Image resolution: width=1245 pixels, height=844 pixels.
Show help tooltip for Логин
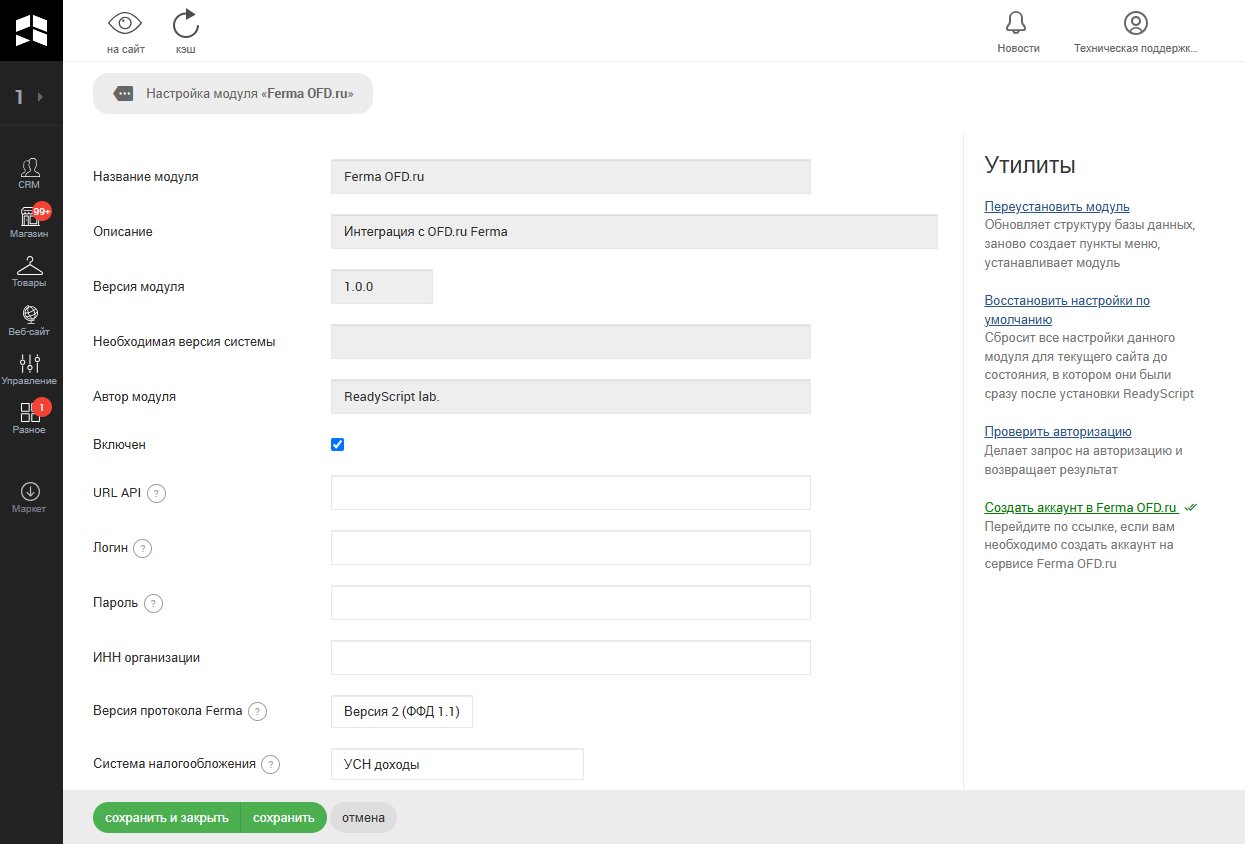pyautogui.click(x=143, y=548)
